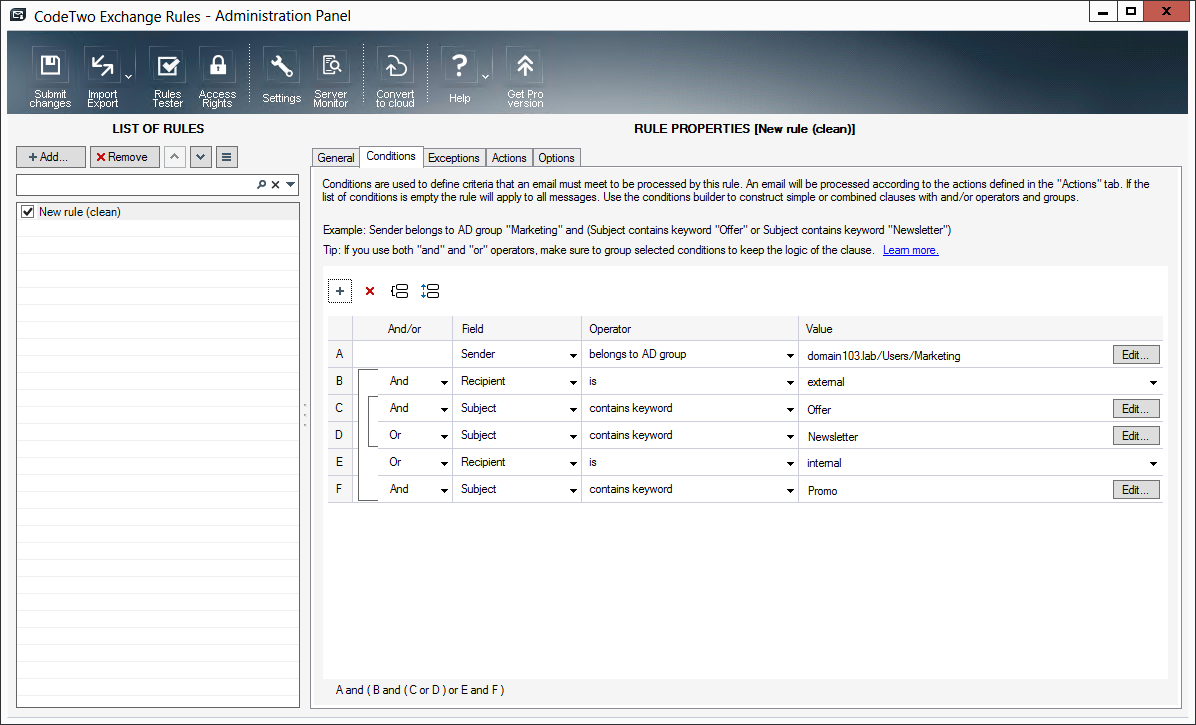The height and width of the screenshot is (725, 1196).
Task: Open the Or dropdown in row E
Action: [x=444, y=464]
